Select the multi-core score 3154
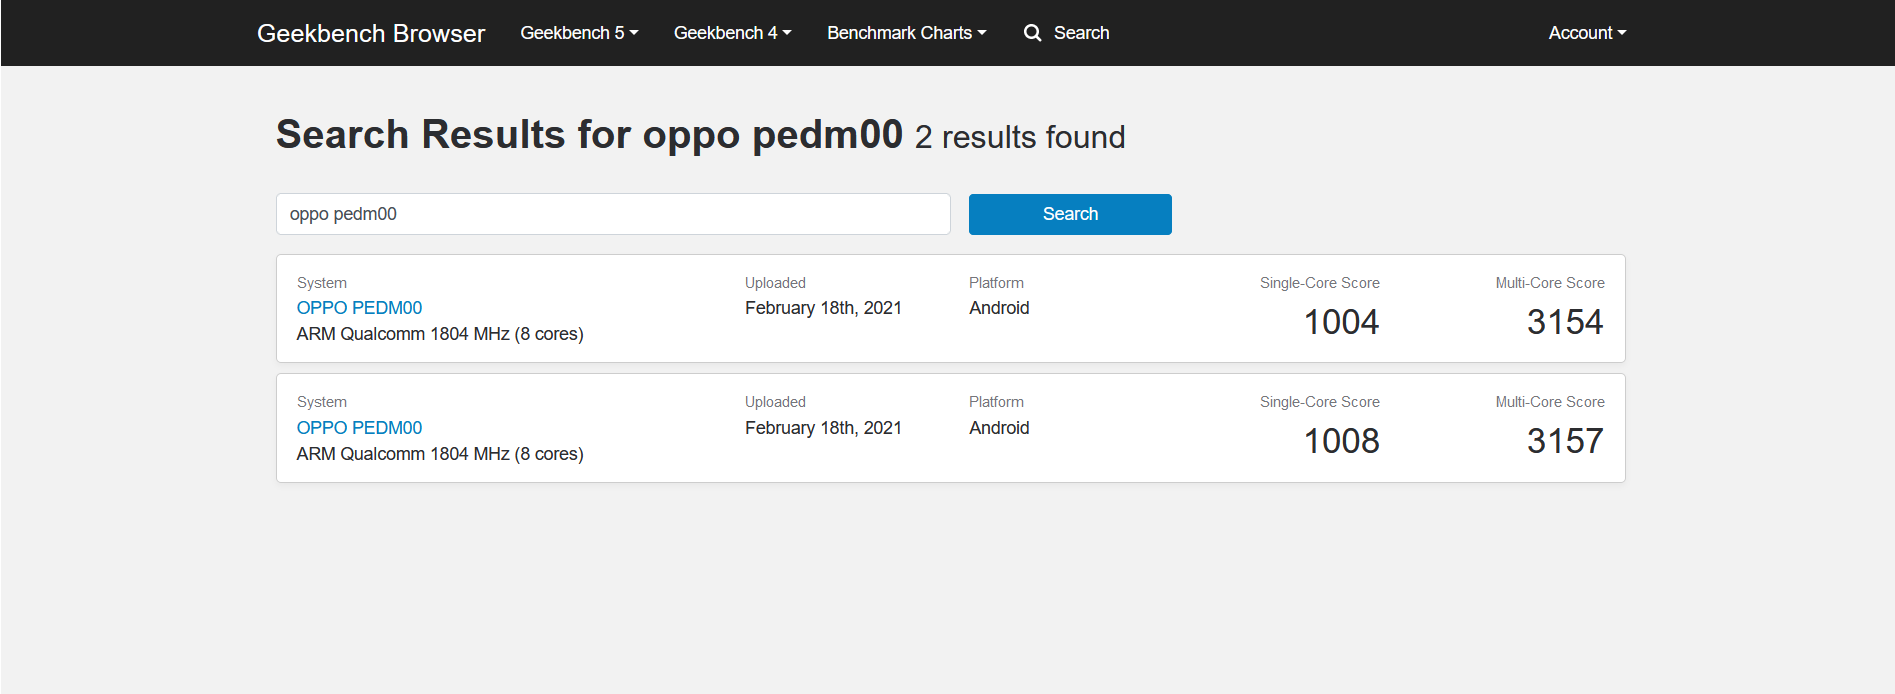Image resolution: width=1895 pixels, height=694 pixels. [x=1565, y=322]
